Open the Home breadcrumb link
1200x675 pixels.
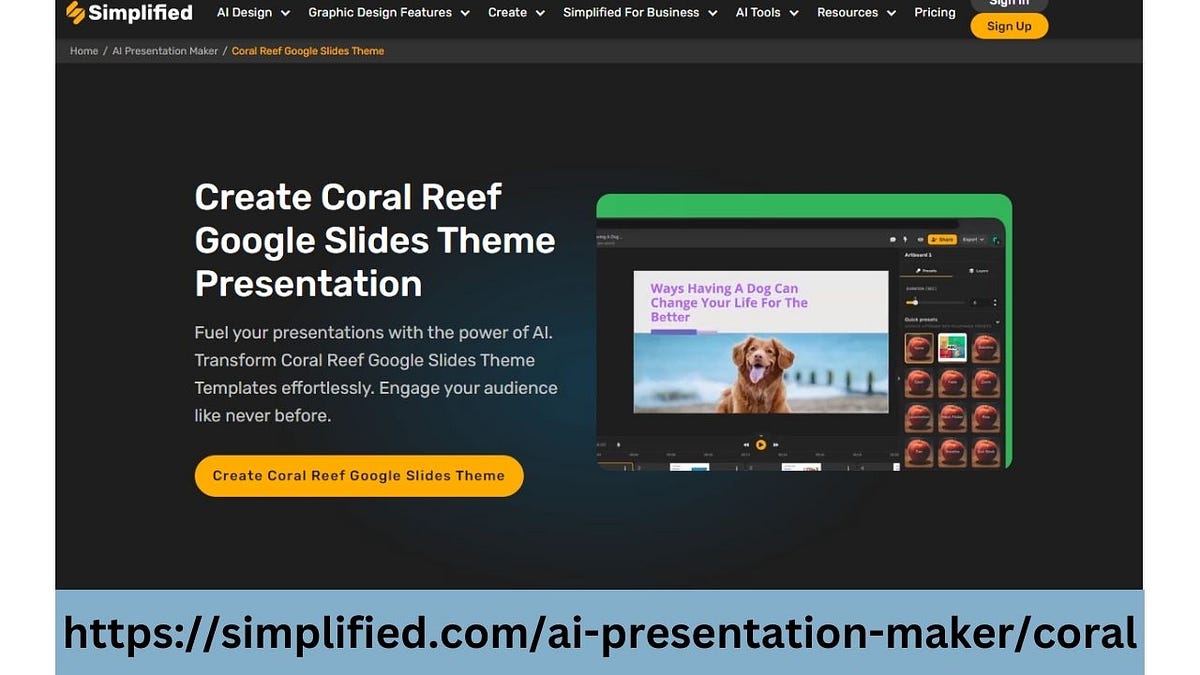(83, 50)
